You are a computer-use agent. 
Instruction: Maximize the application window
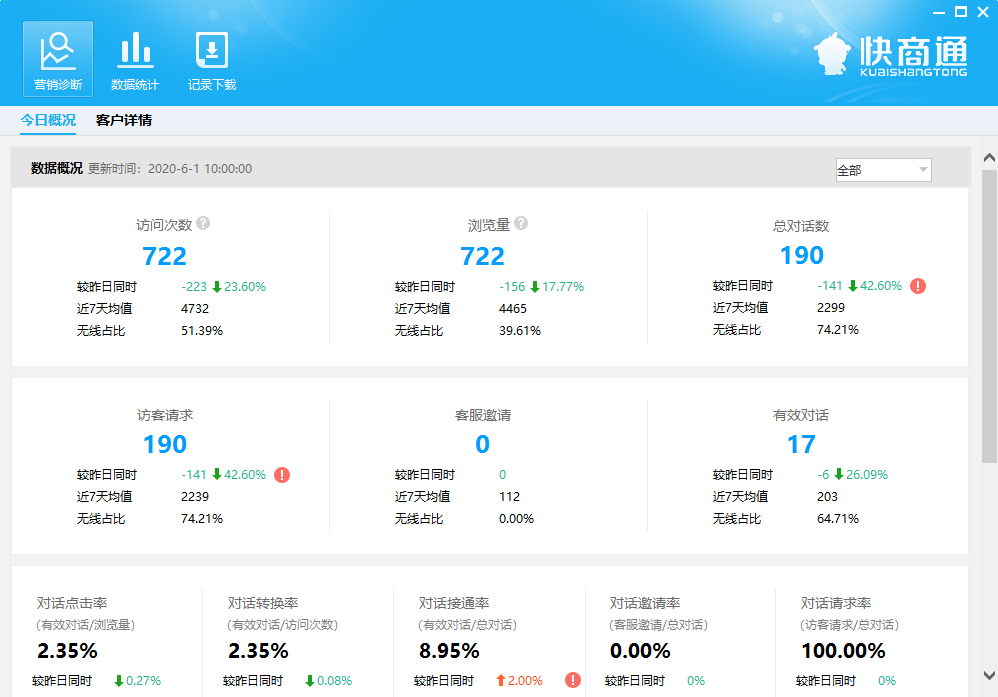[960, 11]
